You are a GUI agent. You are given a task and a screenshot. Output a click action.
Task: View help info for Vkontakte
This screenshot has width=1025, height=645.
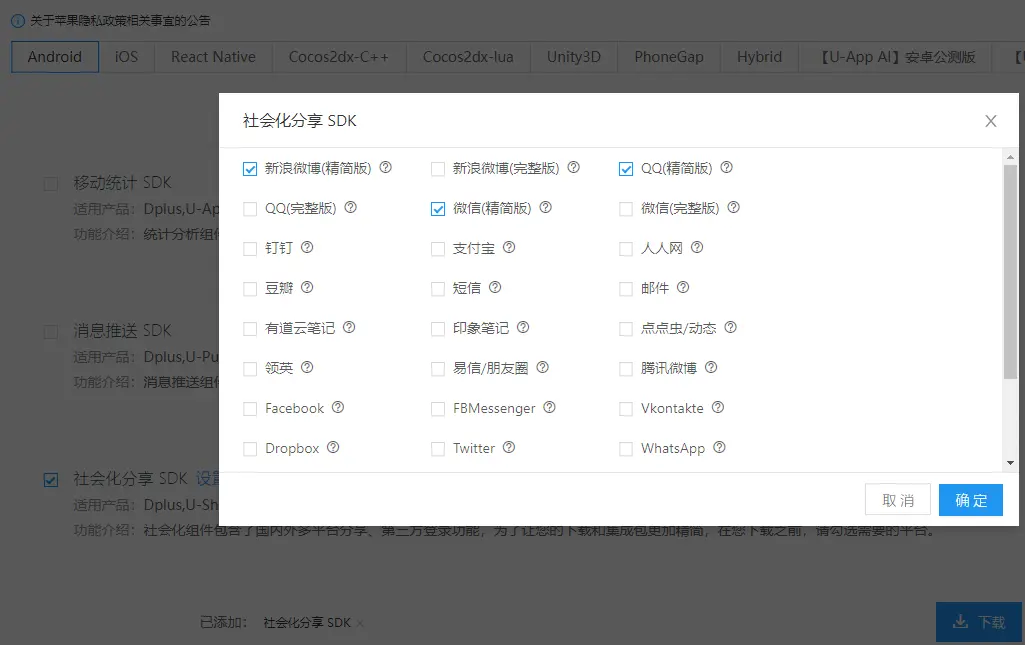[718, 407]
